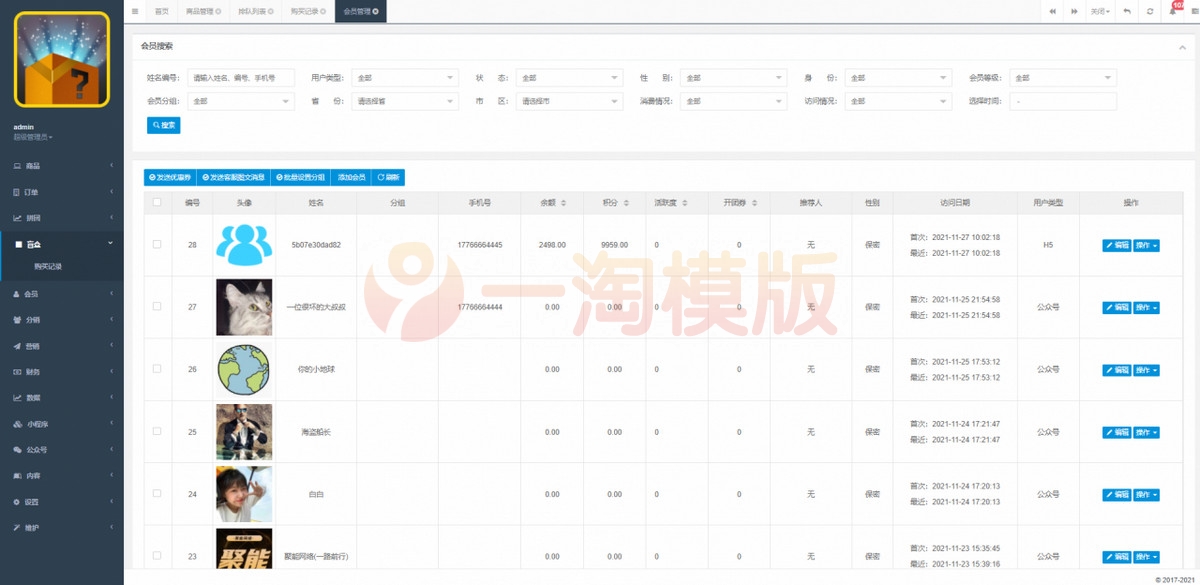The width and height of the screenshot is (1200, 585).
Task: Open the notification bell with red badge
Action: tap(1172, 10)
